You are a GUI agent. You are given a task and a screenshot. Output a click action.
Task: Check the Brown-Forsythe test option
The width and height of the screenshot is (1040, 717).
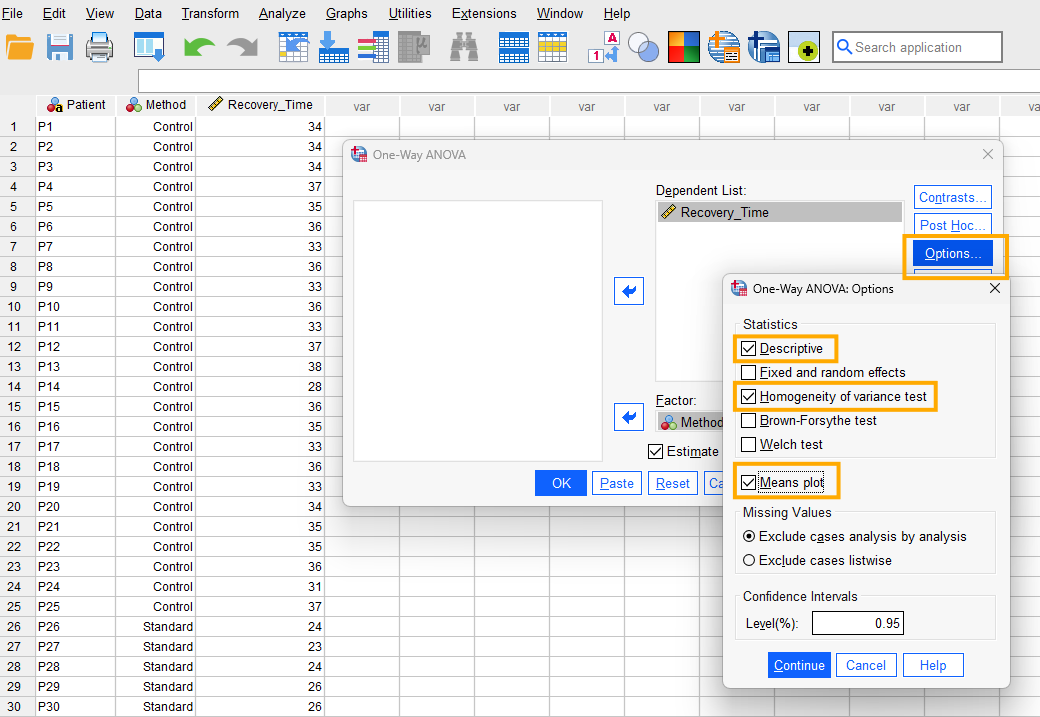[749, 420]
